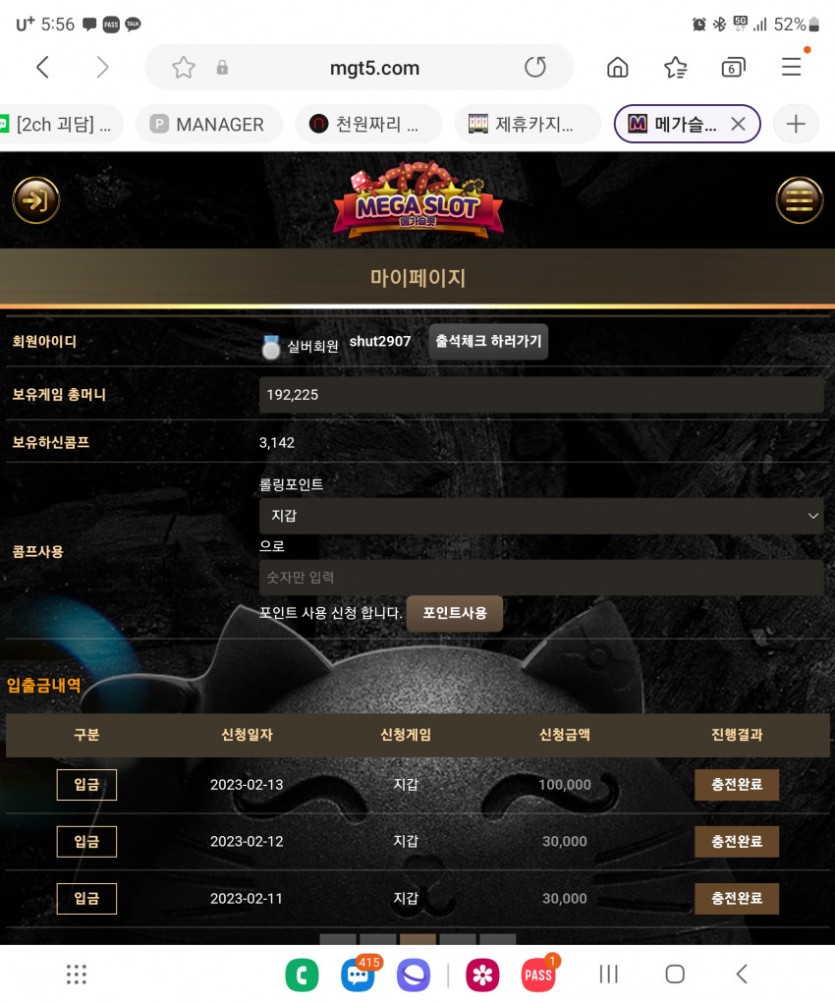The width and height of the screenshot is (835, 1003).
Task: Switch to the 제휴카지 tab
Action: pos(527,124)
